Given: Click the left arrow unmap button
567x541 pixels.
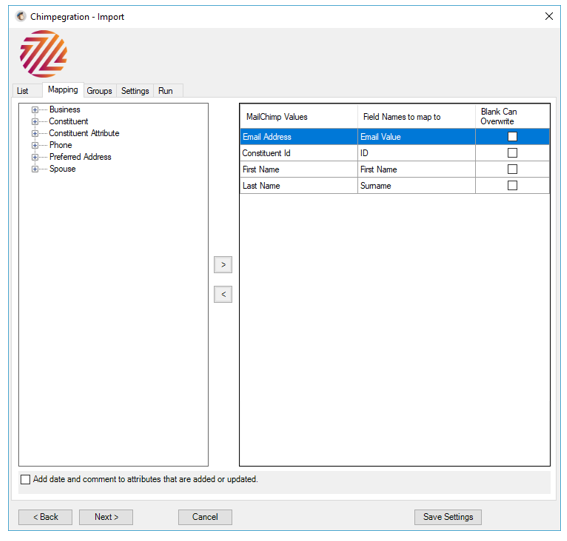Looking at the screenshot, I should pos(223,294).
